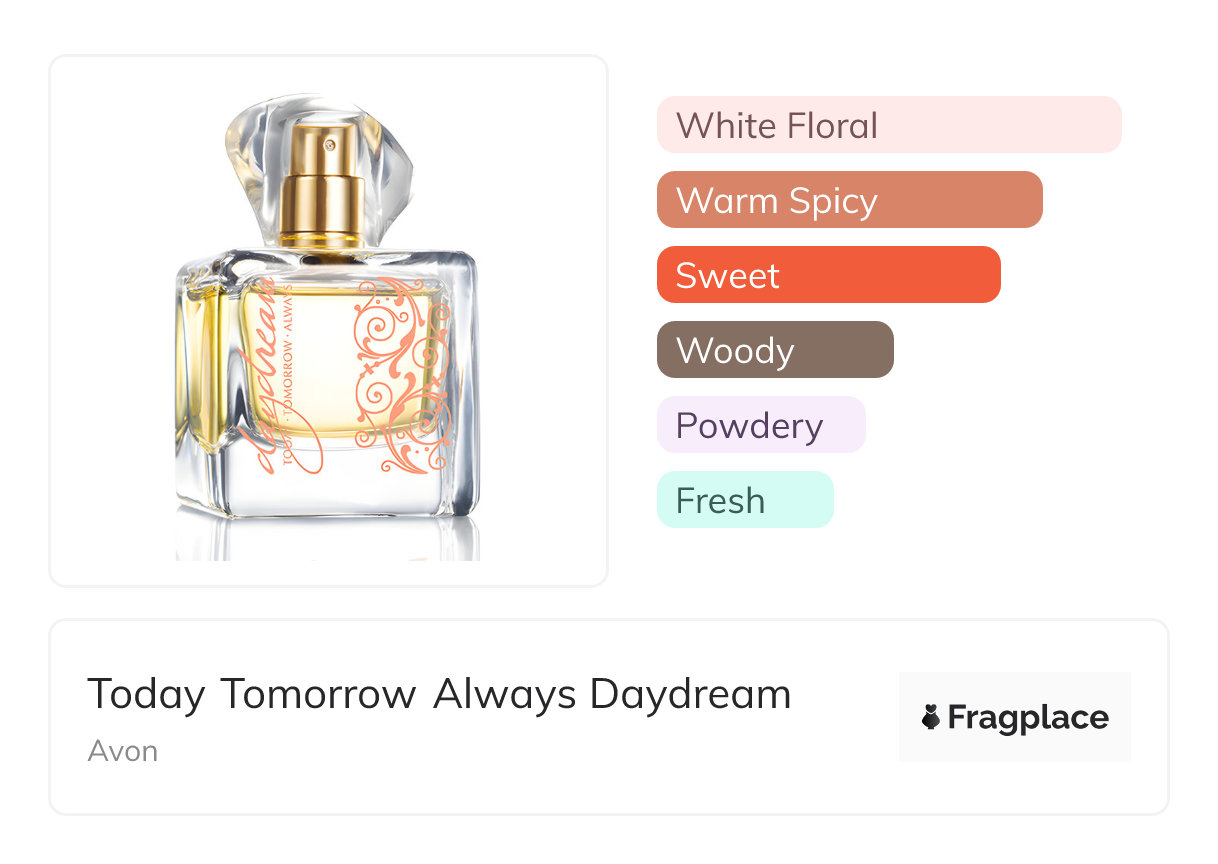This screenshot has height=864, width=1218.
Task: Click the bottle's reflection beneath its base
Action: tap(328, 540)
